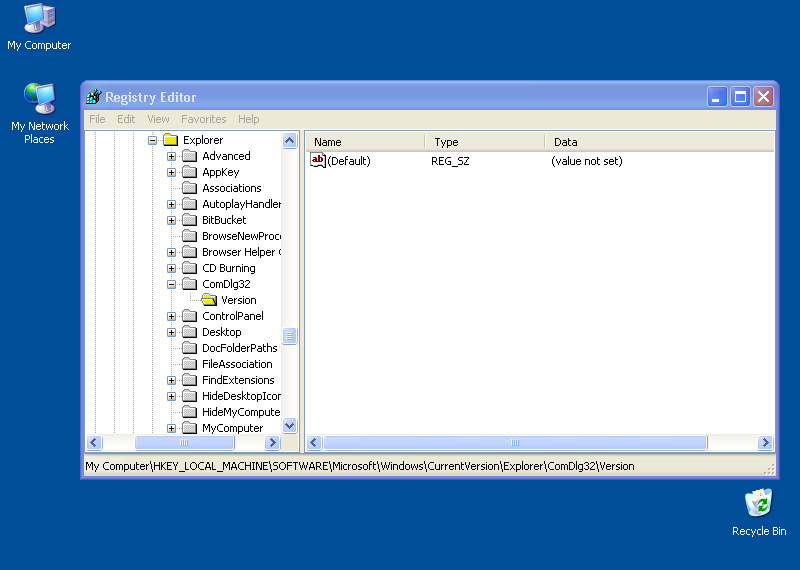Image resolution: width=800 pixels, height=570 pixels.
Task: Expand the Advanced key
Action: coord(171,156)
